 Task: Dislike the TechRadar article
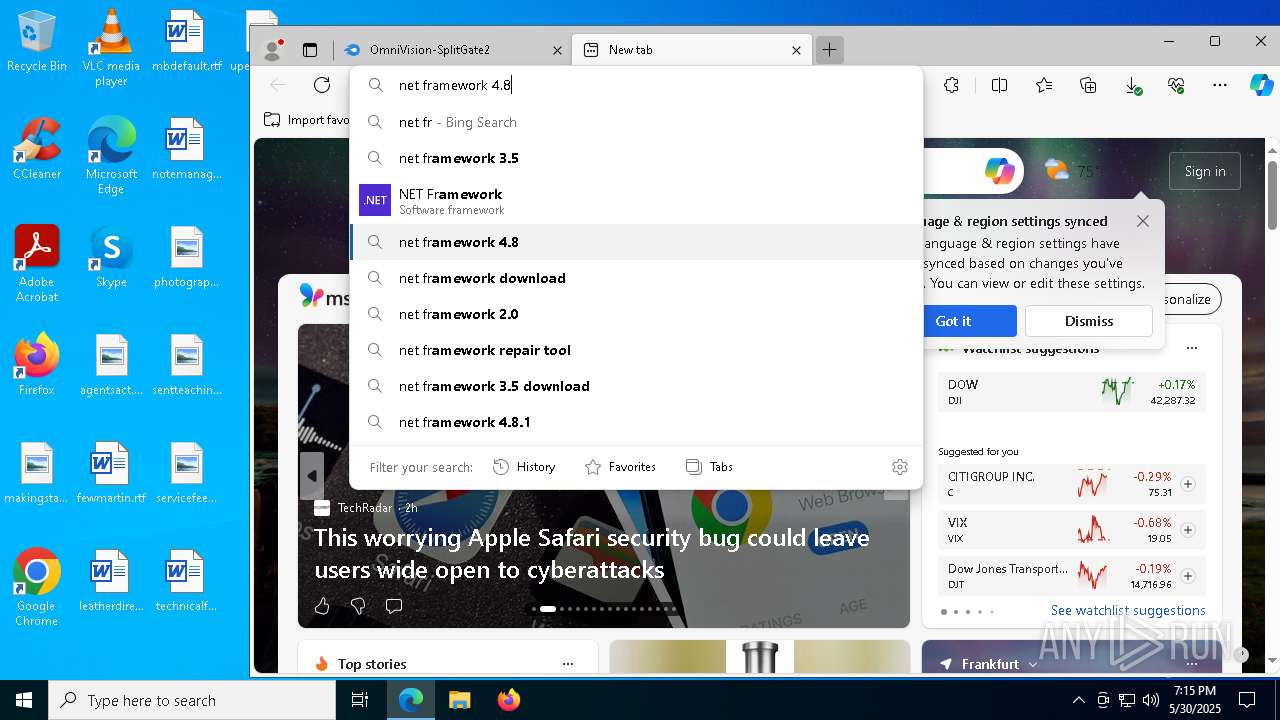[358, 606]
